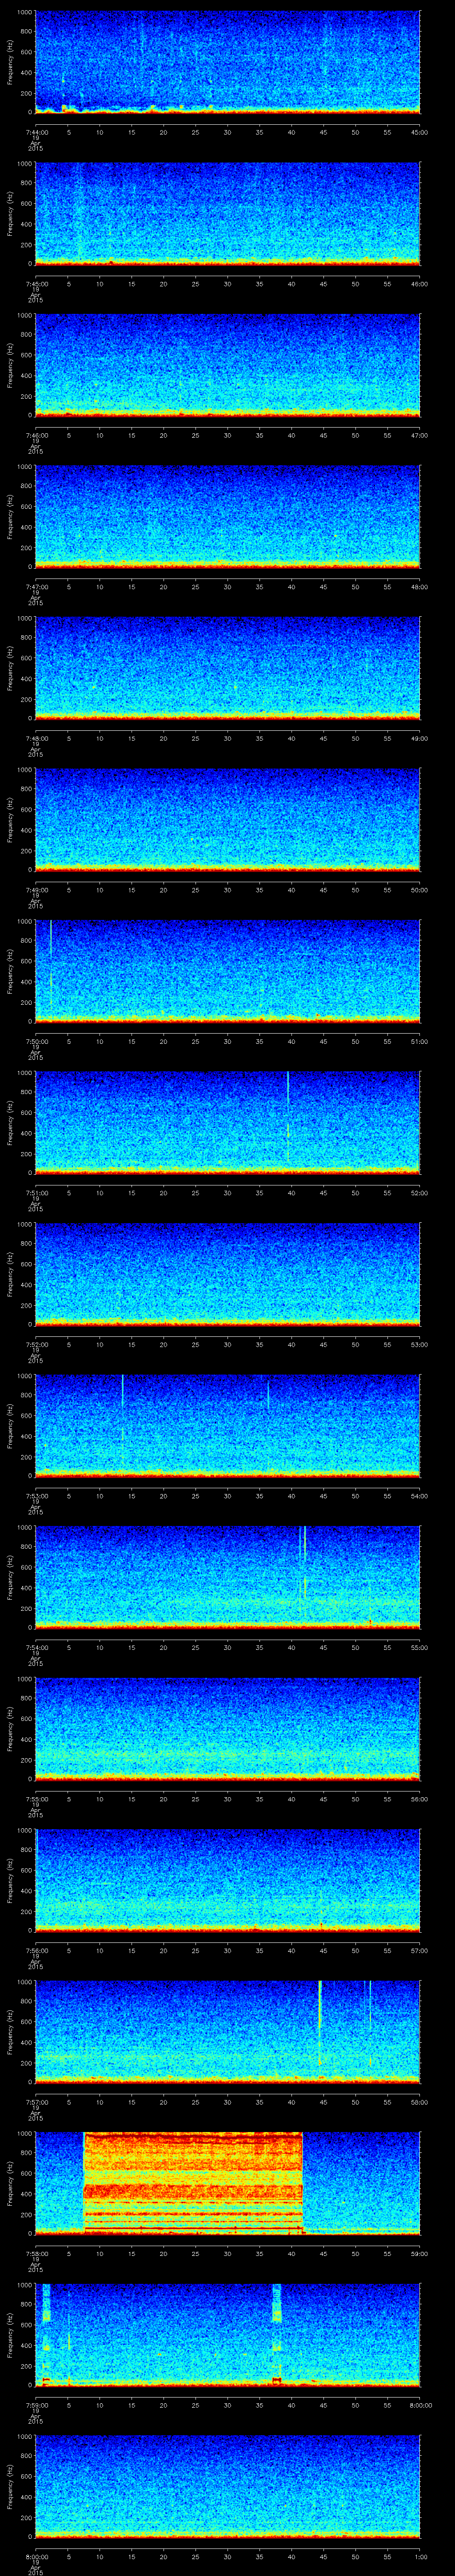Open the spectrogram panel starting at 7:46:00

[227, 365]
